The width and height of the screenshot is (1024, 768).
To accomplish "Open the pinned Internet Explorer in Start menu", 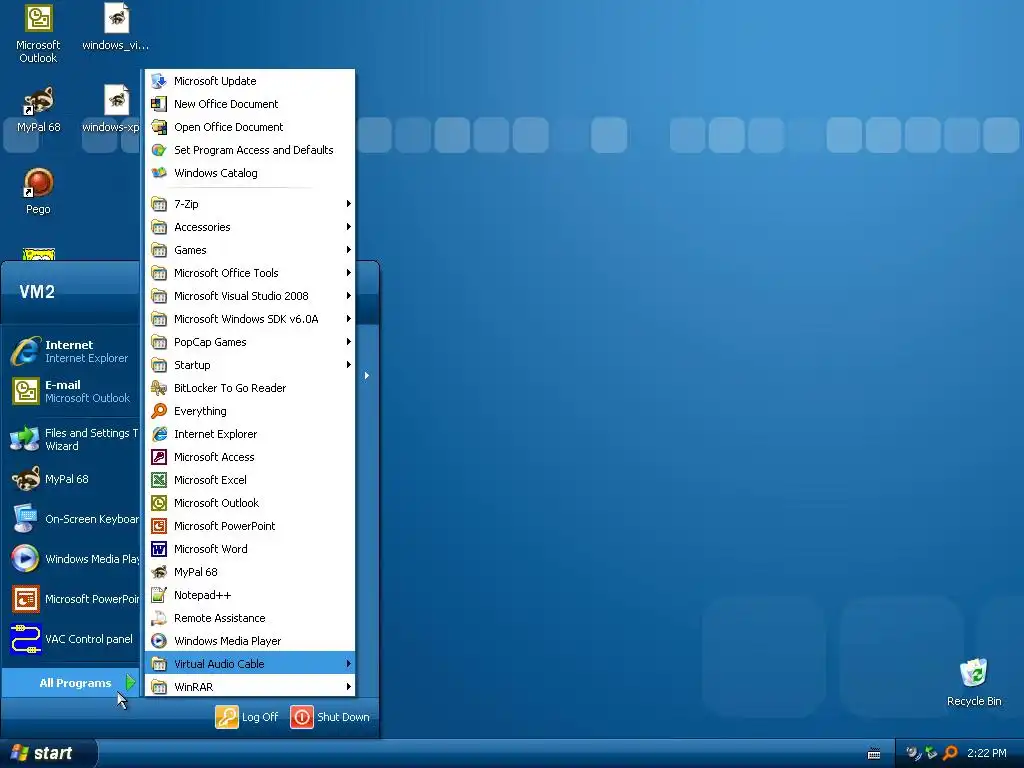I will coord(72,351).
